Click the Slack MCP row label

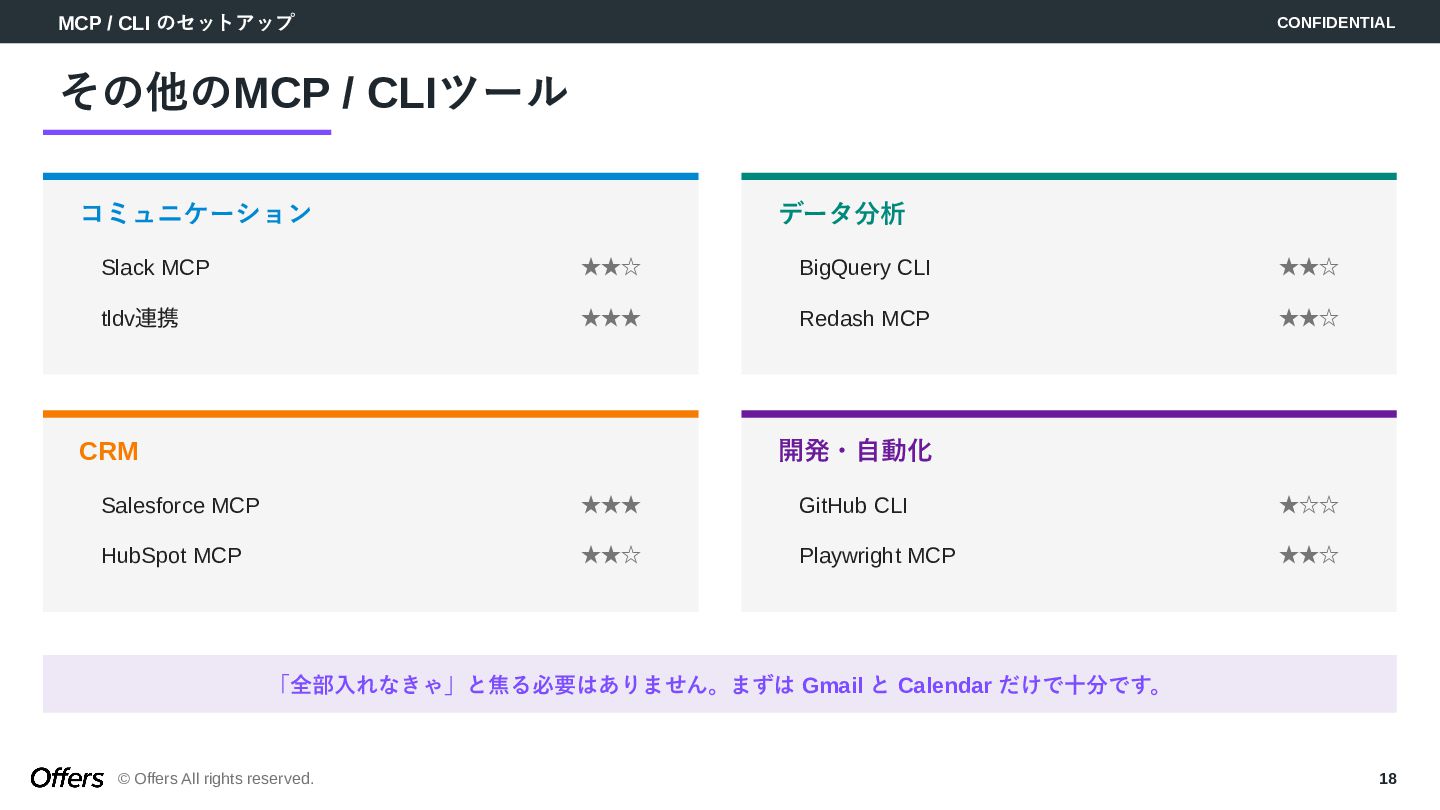pyautogui.click(x=155, y=268)
